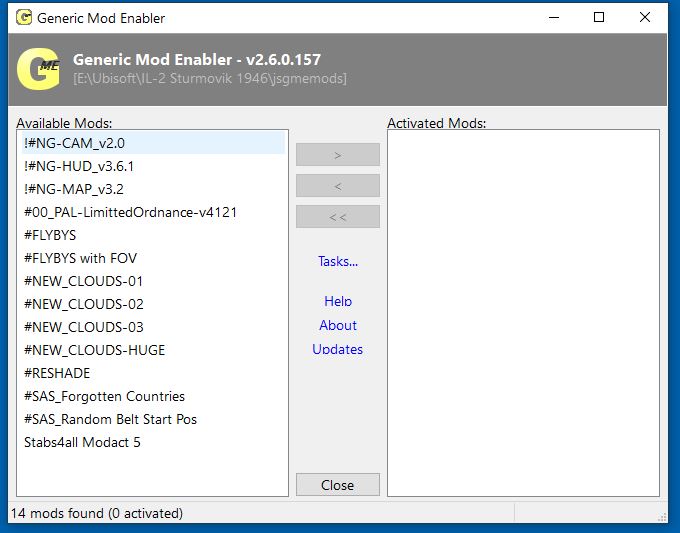
Task: Open the Help link
Action: (338, 301)
